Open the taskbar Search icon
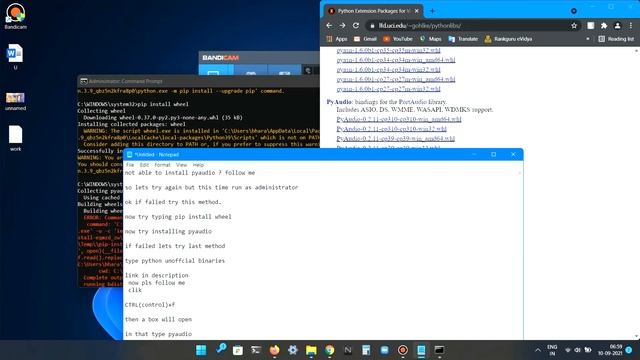This screenshot has width=640, height=360. [221, 350]
